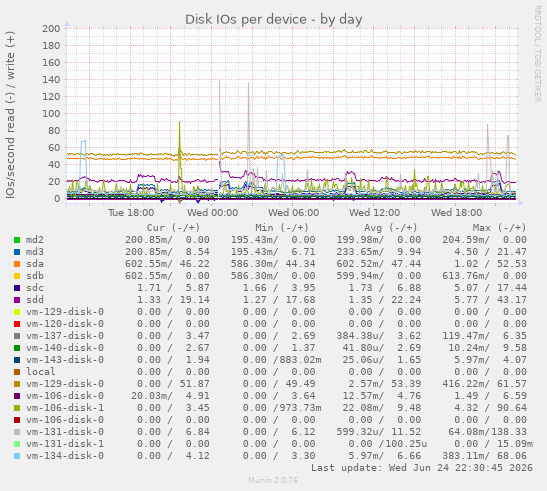Screen dimensions: 547x491
Task: Click the 'Disk IOs per device - by day' title
Action: pos(274,20)
